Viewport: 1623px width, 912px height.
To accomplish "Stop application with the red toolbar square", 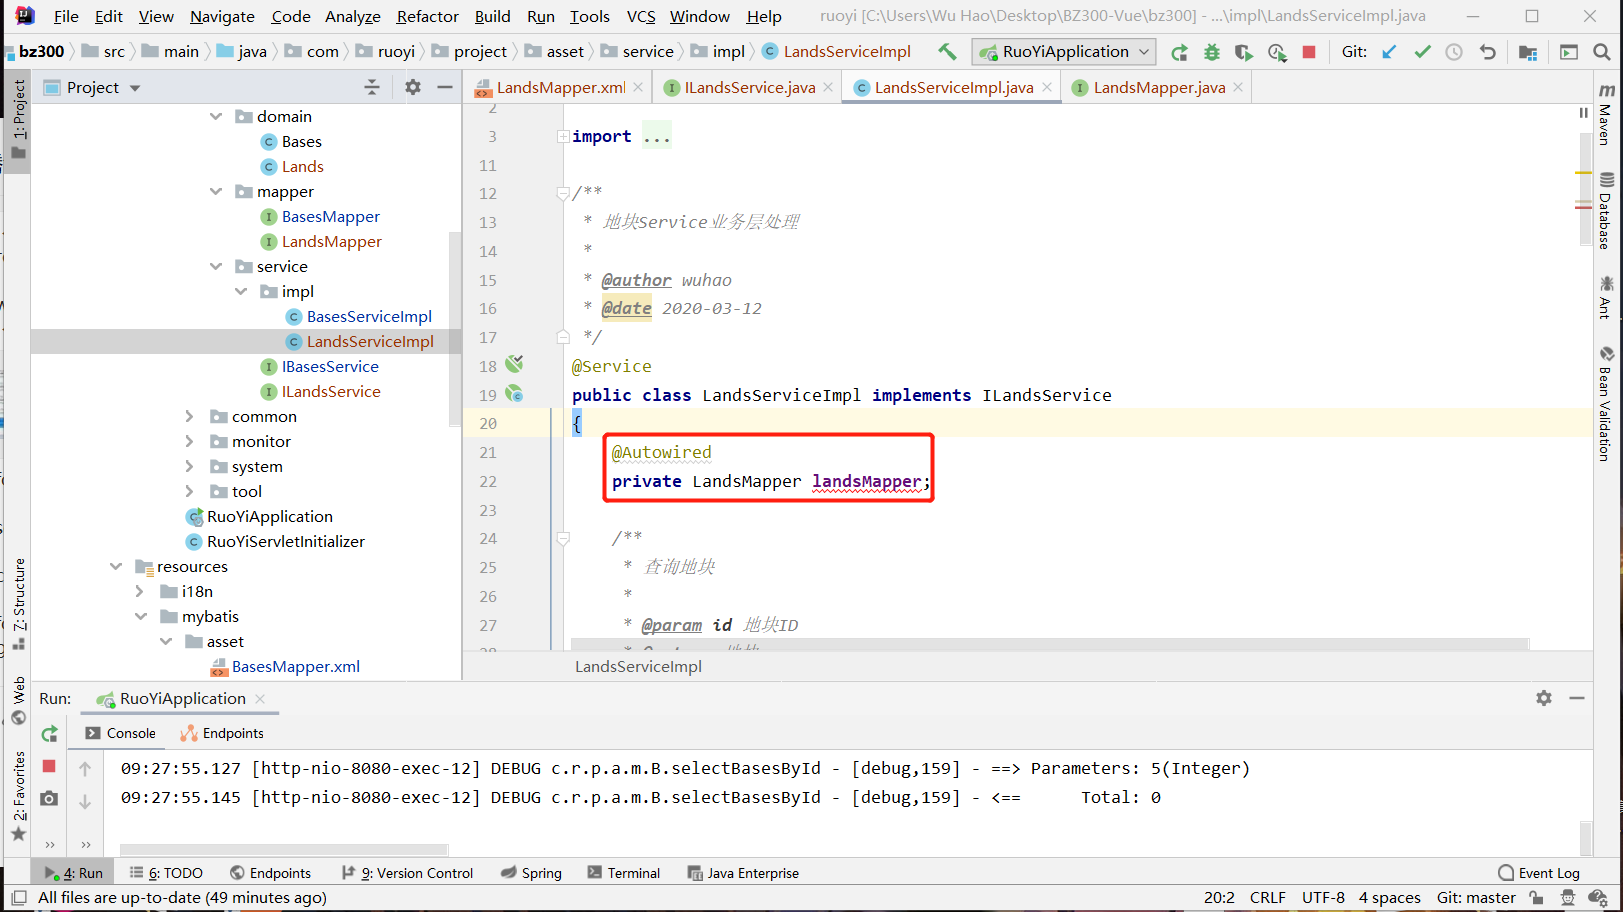I will 1309,52.
